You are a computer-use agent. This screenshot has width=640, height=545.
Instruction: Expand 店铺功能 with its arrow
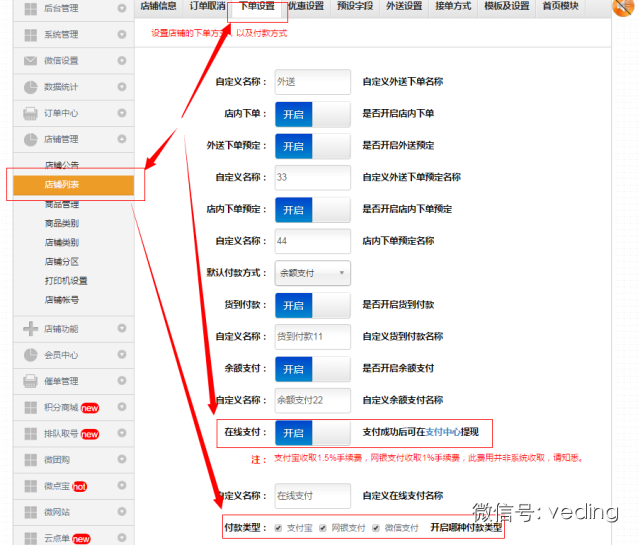[x=122, y=328]
